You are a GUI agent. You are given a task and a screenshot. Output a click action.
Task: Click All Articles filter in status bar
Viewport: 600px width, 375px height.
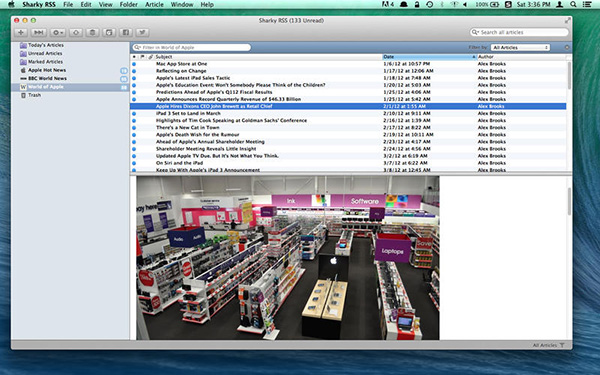(548, 345)
